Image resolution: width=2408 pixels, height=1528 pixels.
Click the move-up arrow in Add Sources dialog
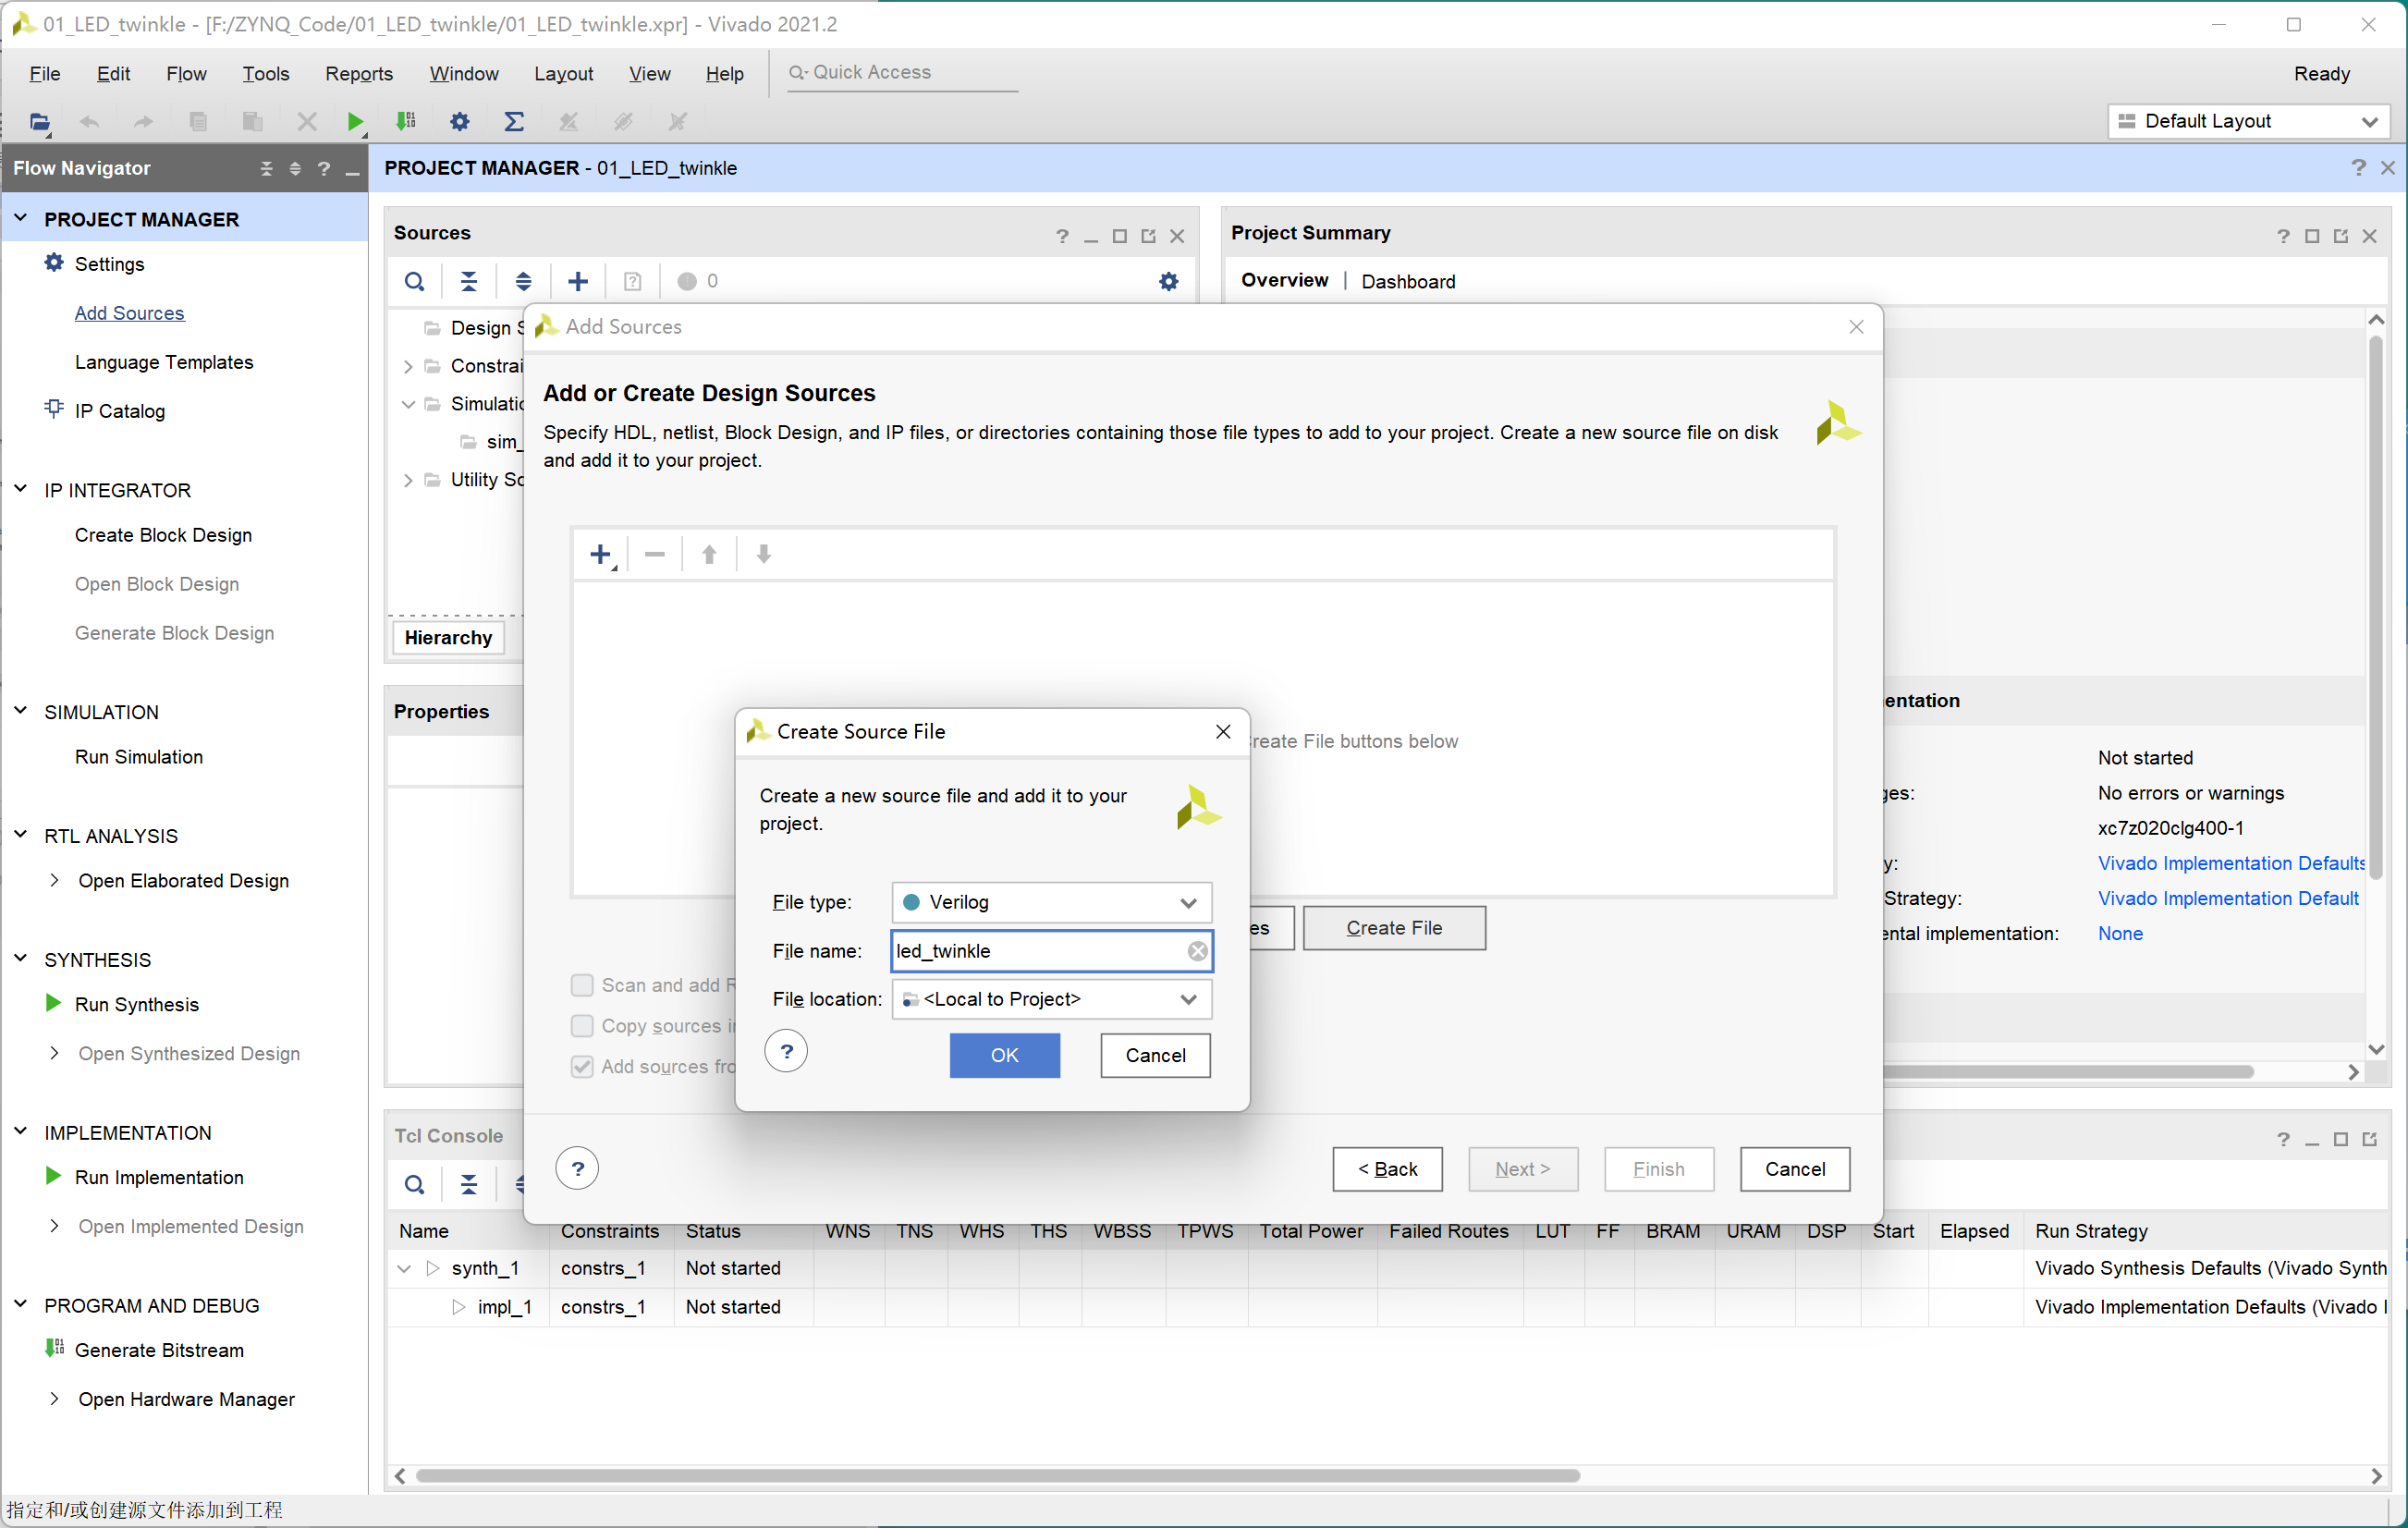click(x=709, y=554)
